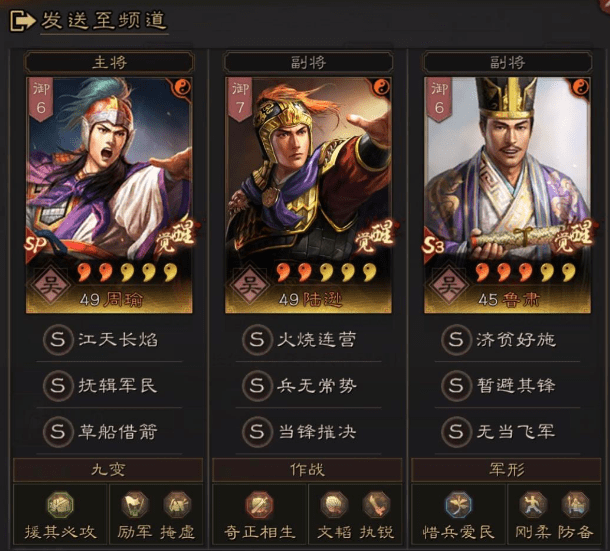610x551 pixels.
Task: Select the 执锐 trait icon
Action: point(376,505)
